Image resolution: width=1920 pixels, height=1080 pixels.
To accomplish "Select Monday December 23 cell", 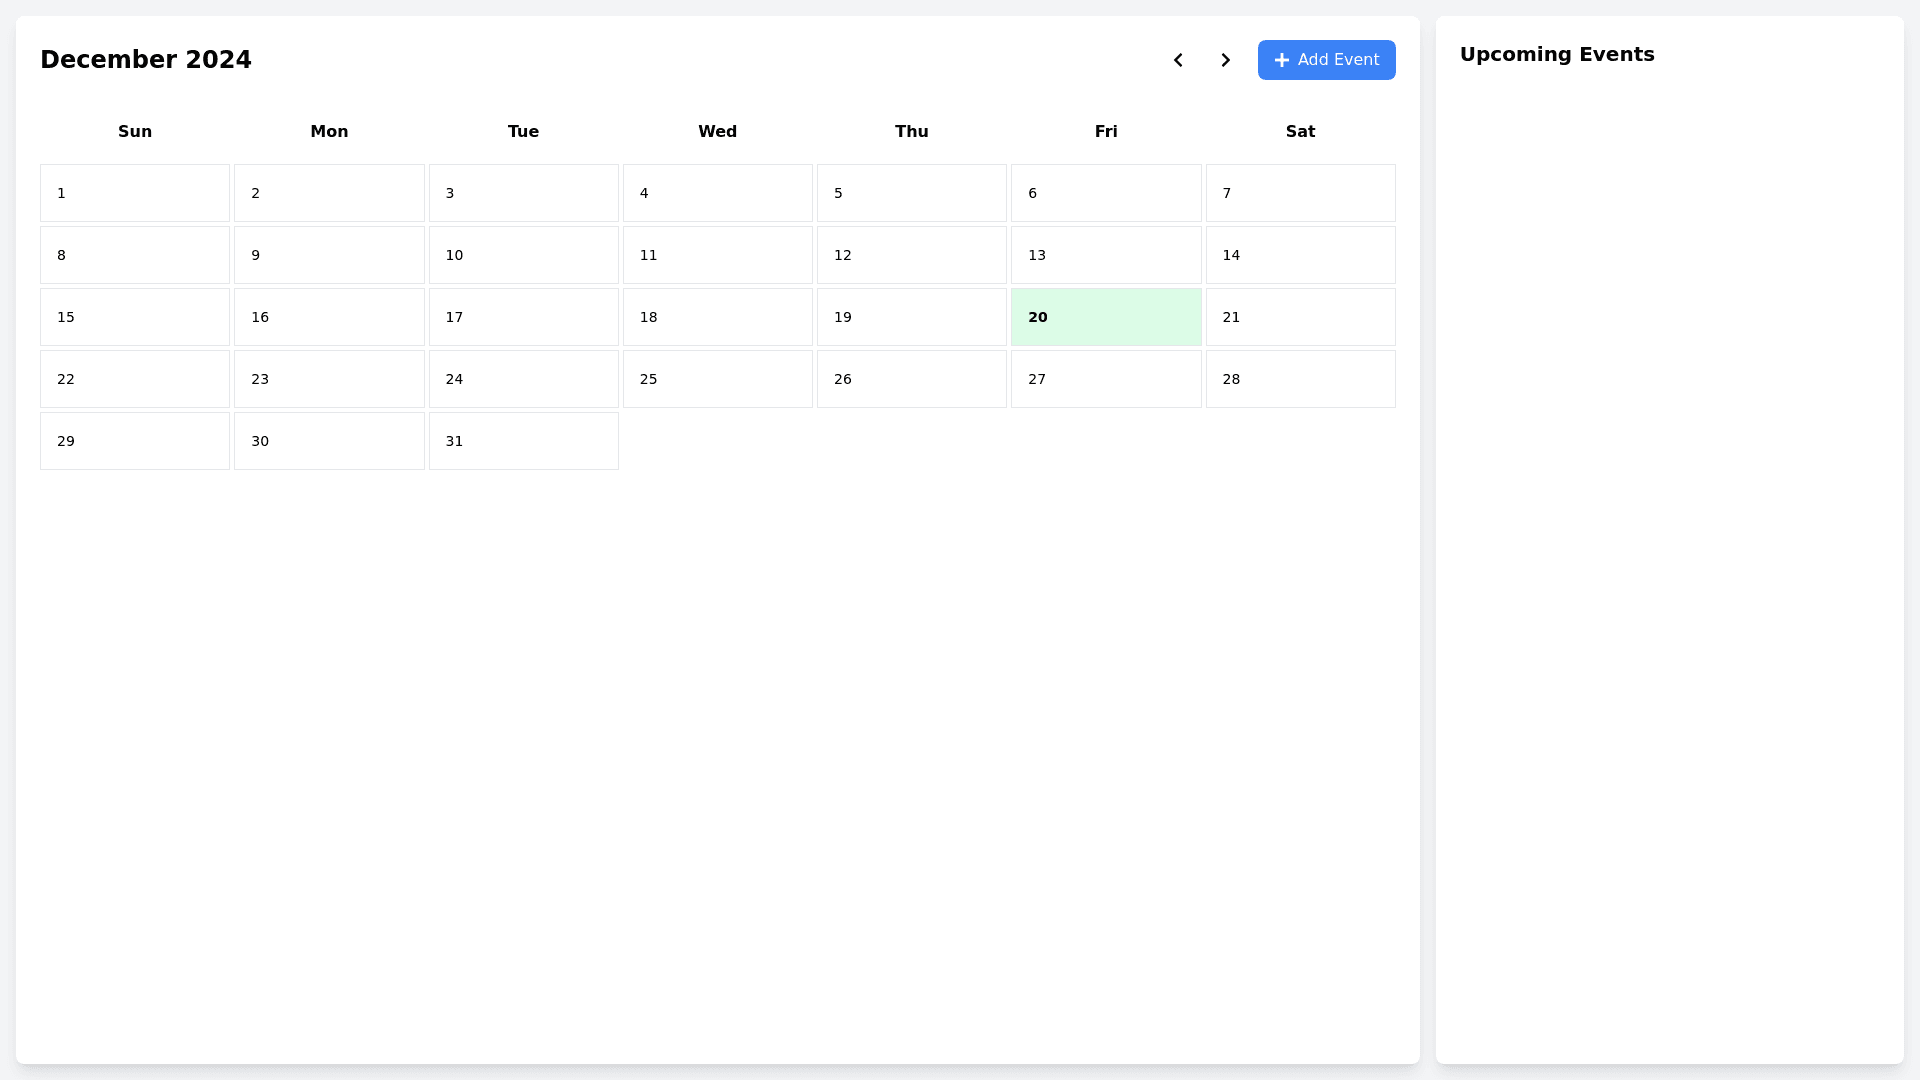I will 329,379.
